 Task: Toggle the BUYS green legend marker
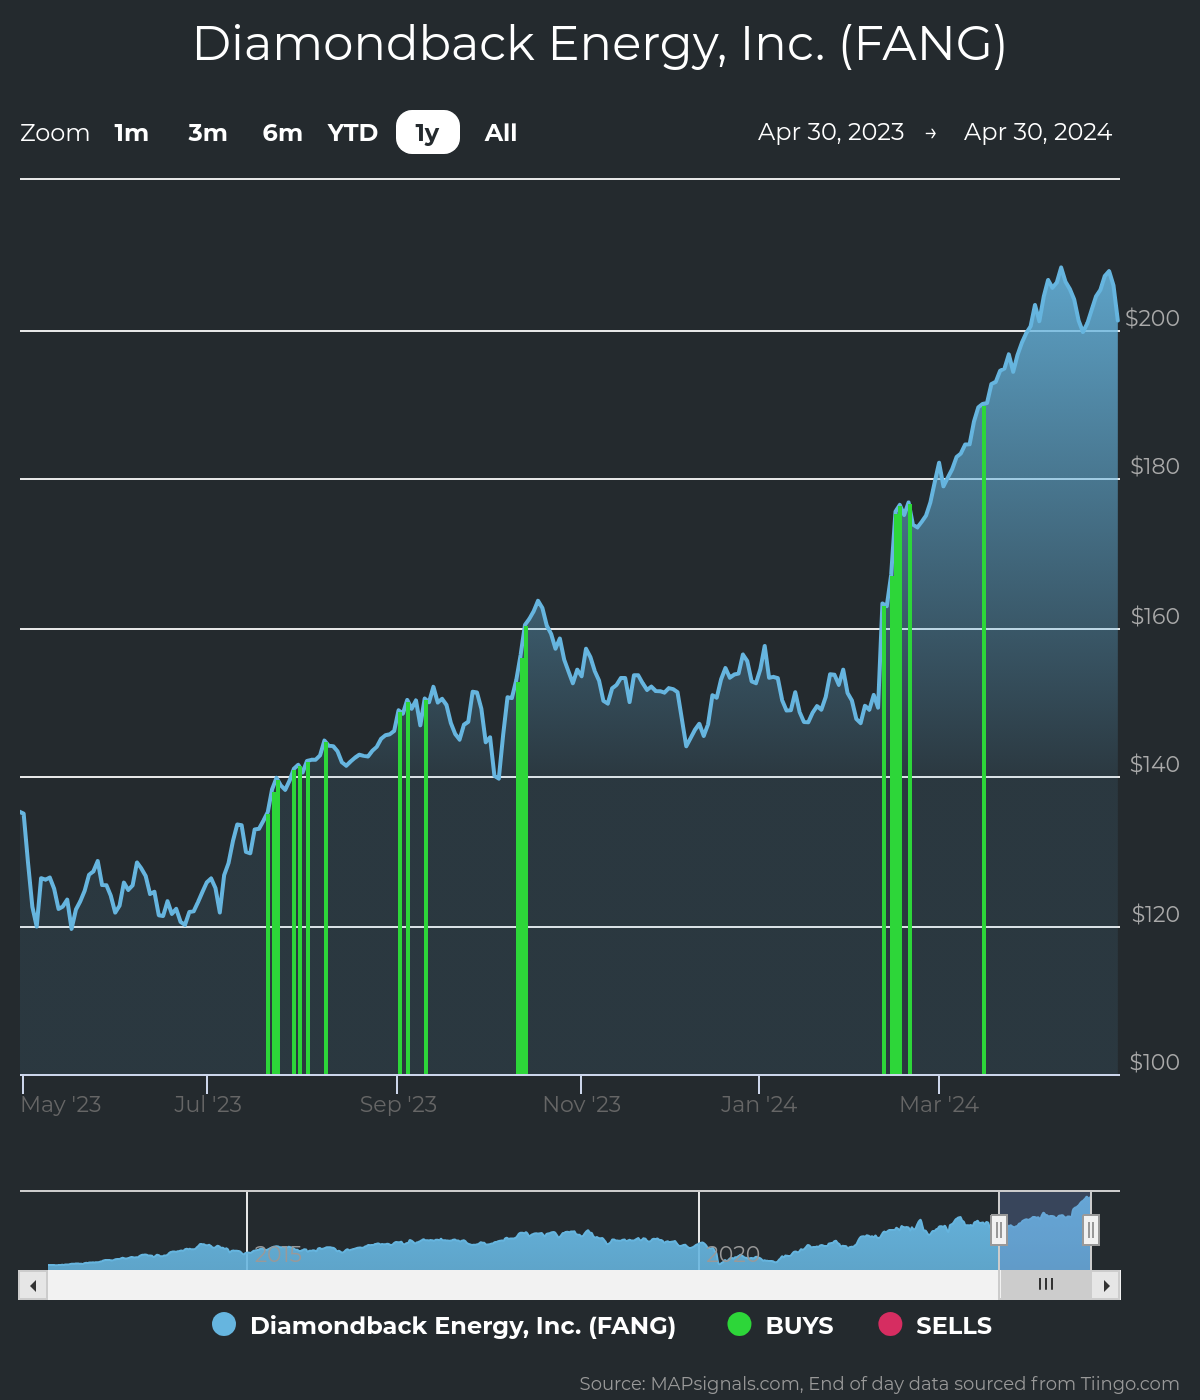coord(739,1325)
